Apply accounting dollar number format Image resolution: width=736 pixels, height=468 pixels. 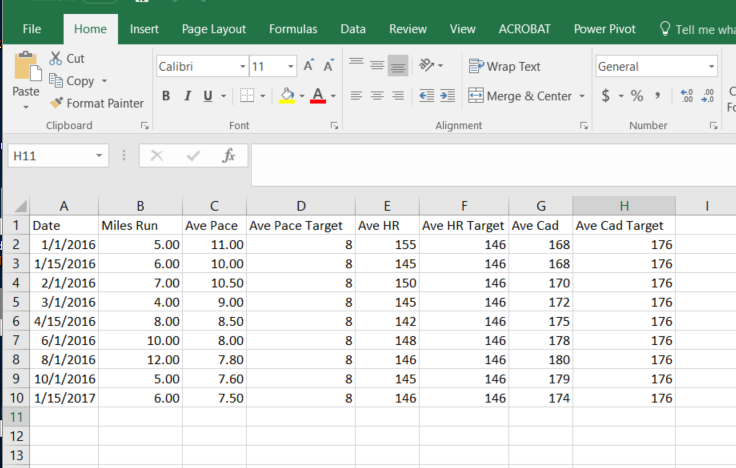click(606, 96)
